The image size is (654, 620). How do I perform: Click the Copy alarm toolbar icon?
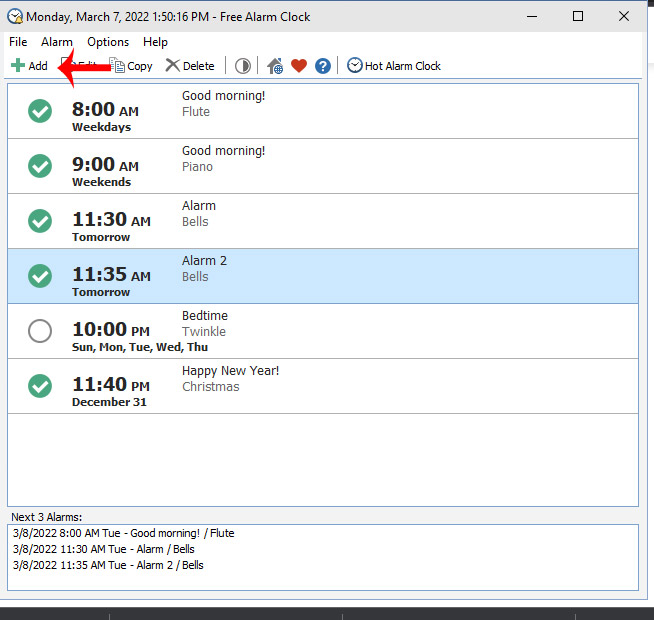click(118, 66)
